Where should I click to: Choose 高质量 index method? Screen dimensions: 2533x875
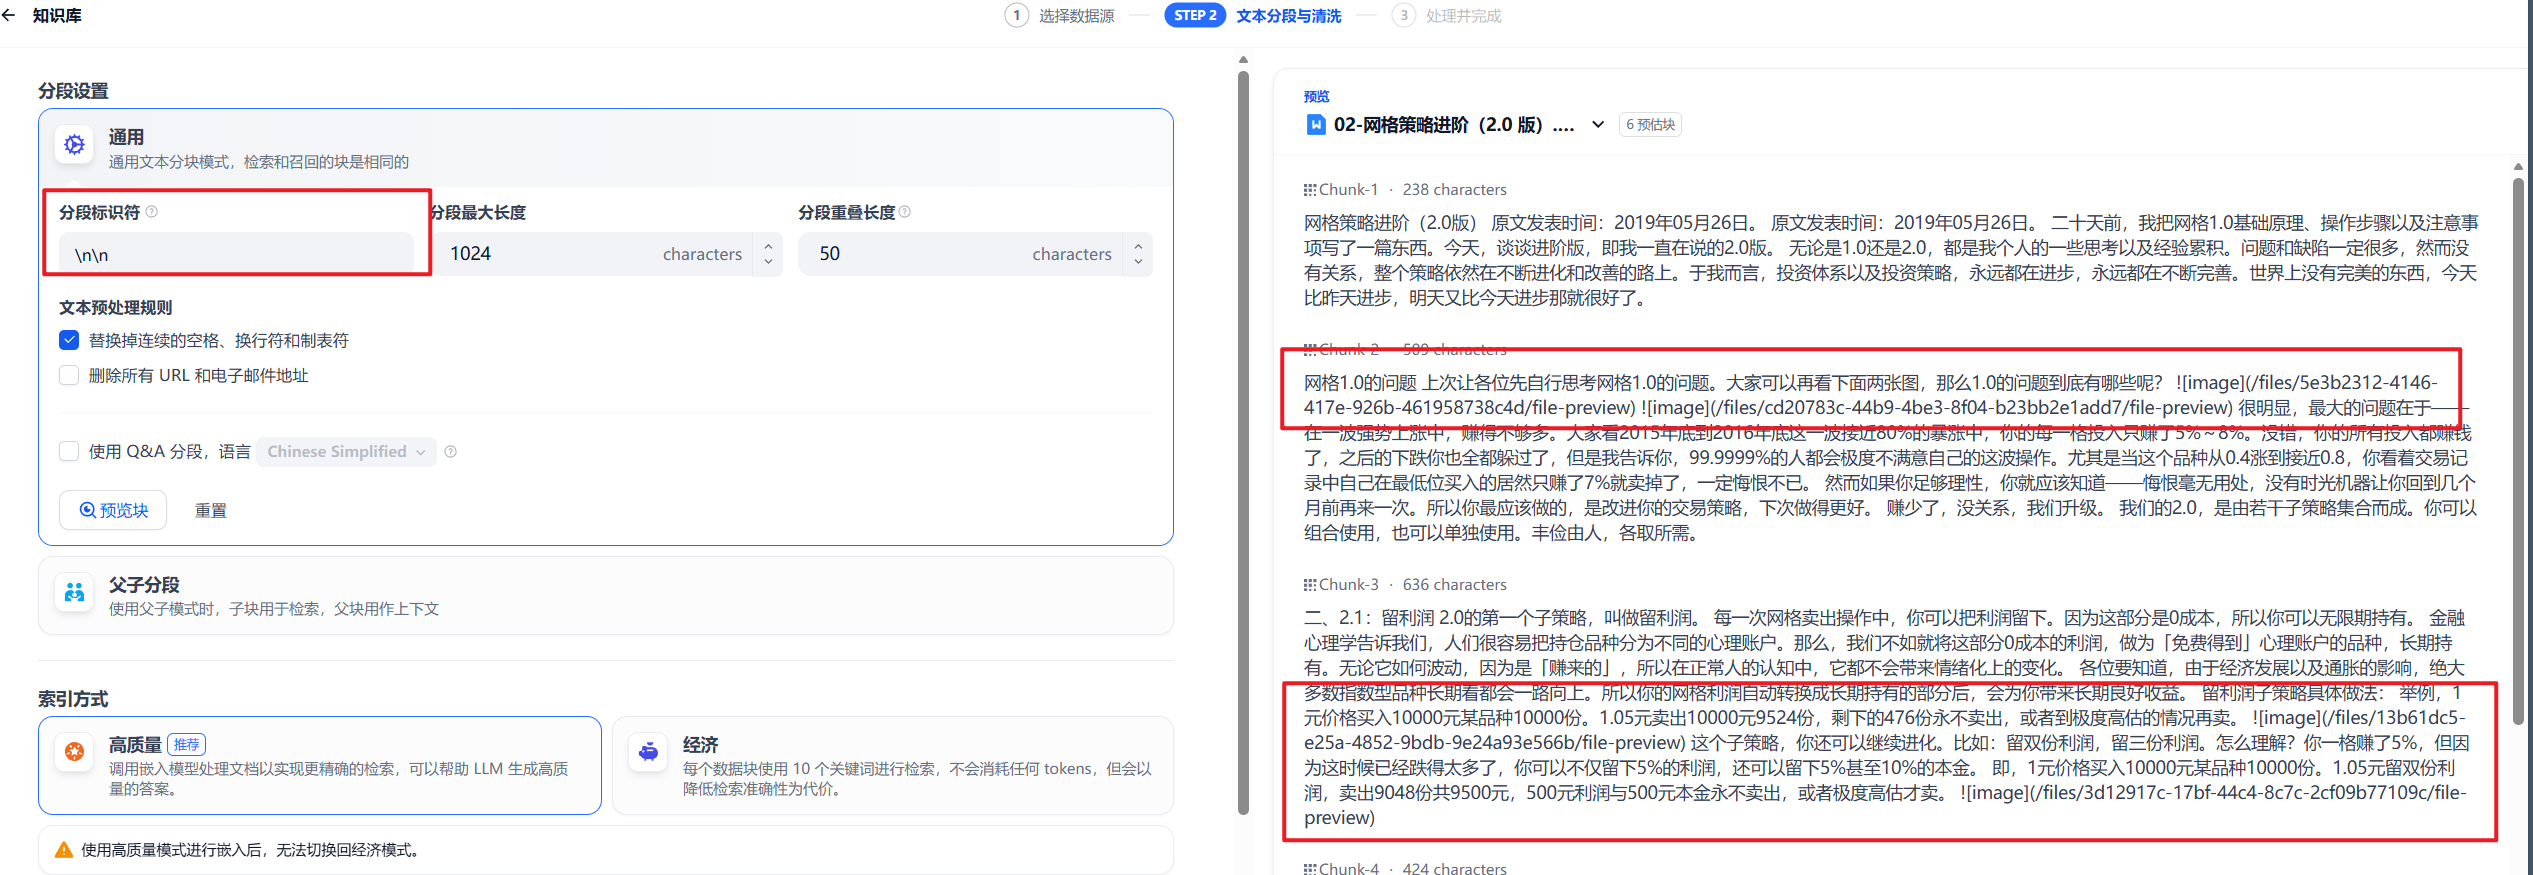320,765
